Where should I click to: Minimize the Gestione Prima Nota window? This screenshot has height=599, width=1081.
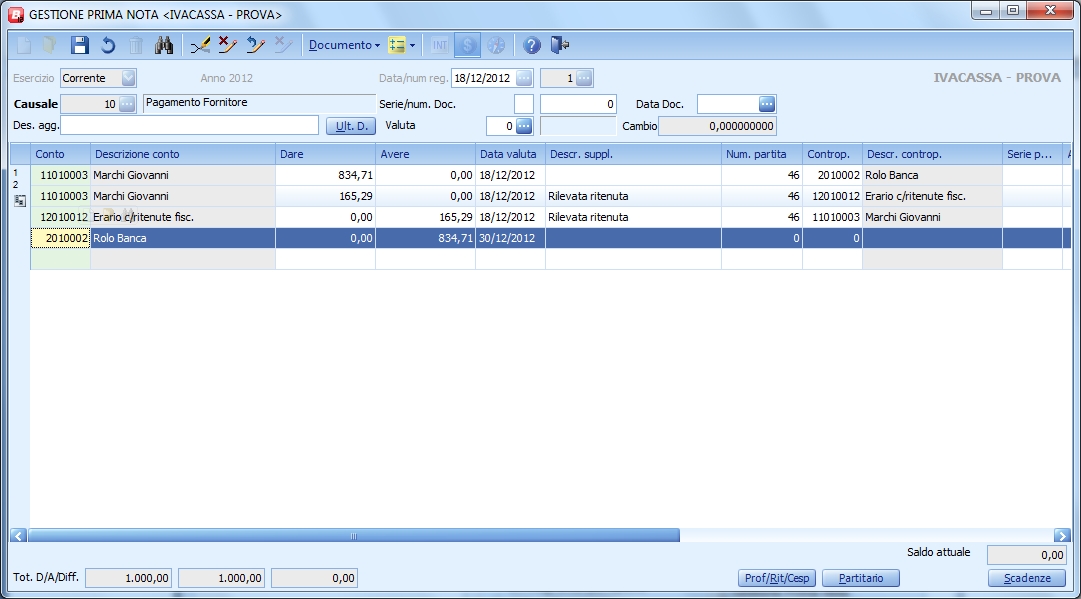click(x=986, y=11)
